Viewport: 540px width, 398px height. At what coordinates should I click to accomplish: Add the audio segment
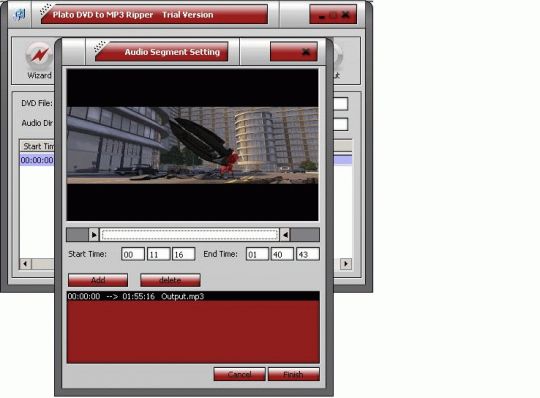point(98,280)
